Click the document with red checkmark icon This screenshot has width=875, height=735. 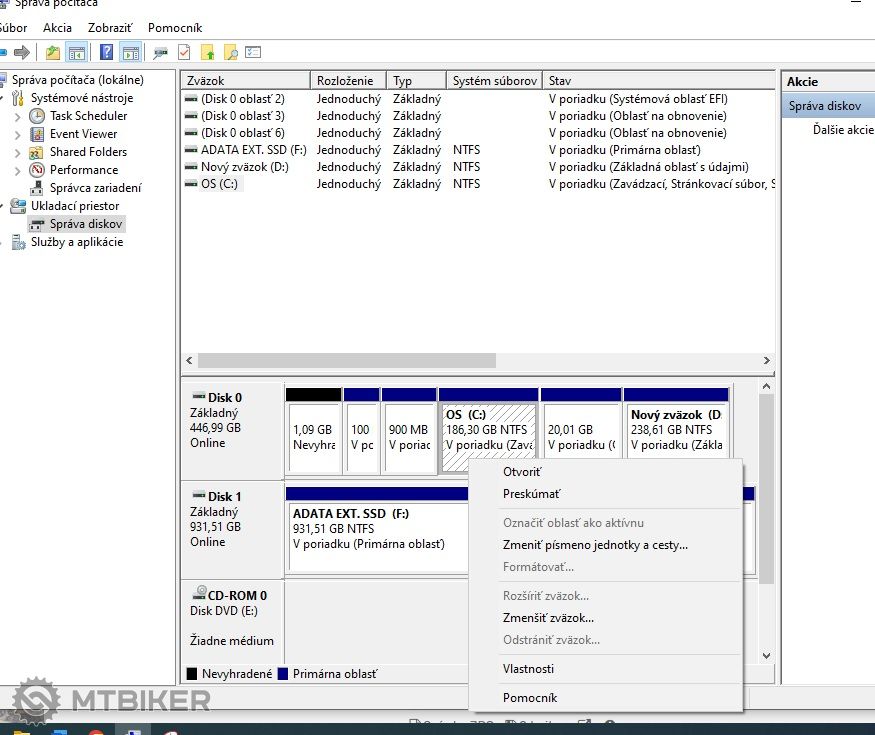(184, 52)
